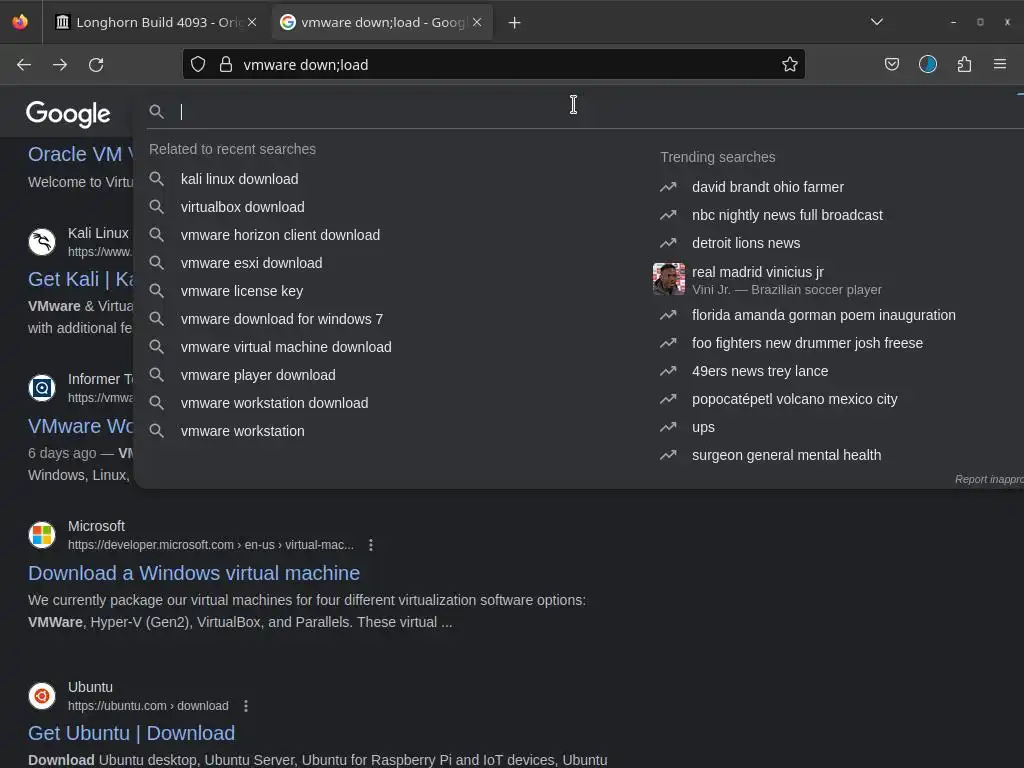The image size is (1024, 768).
Task: Expand the list all tabs chevron
Action: click(x=876, y=22)
